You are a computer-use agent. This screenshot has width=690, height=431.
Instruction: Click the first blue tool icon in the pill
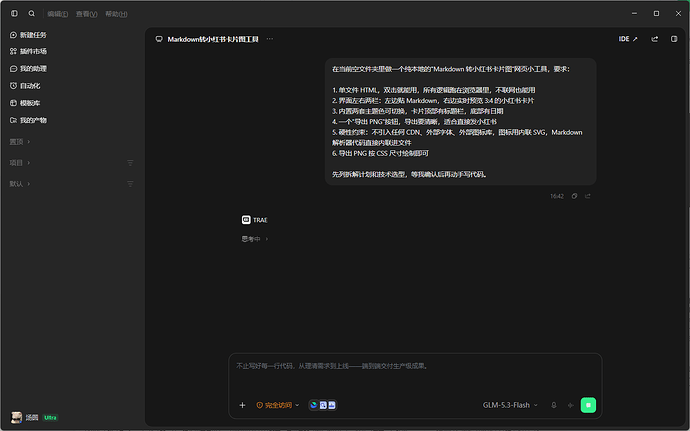pos(314,405)
